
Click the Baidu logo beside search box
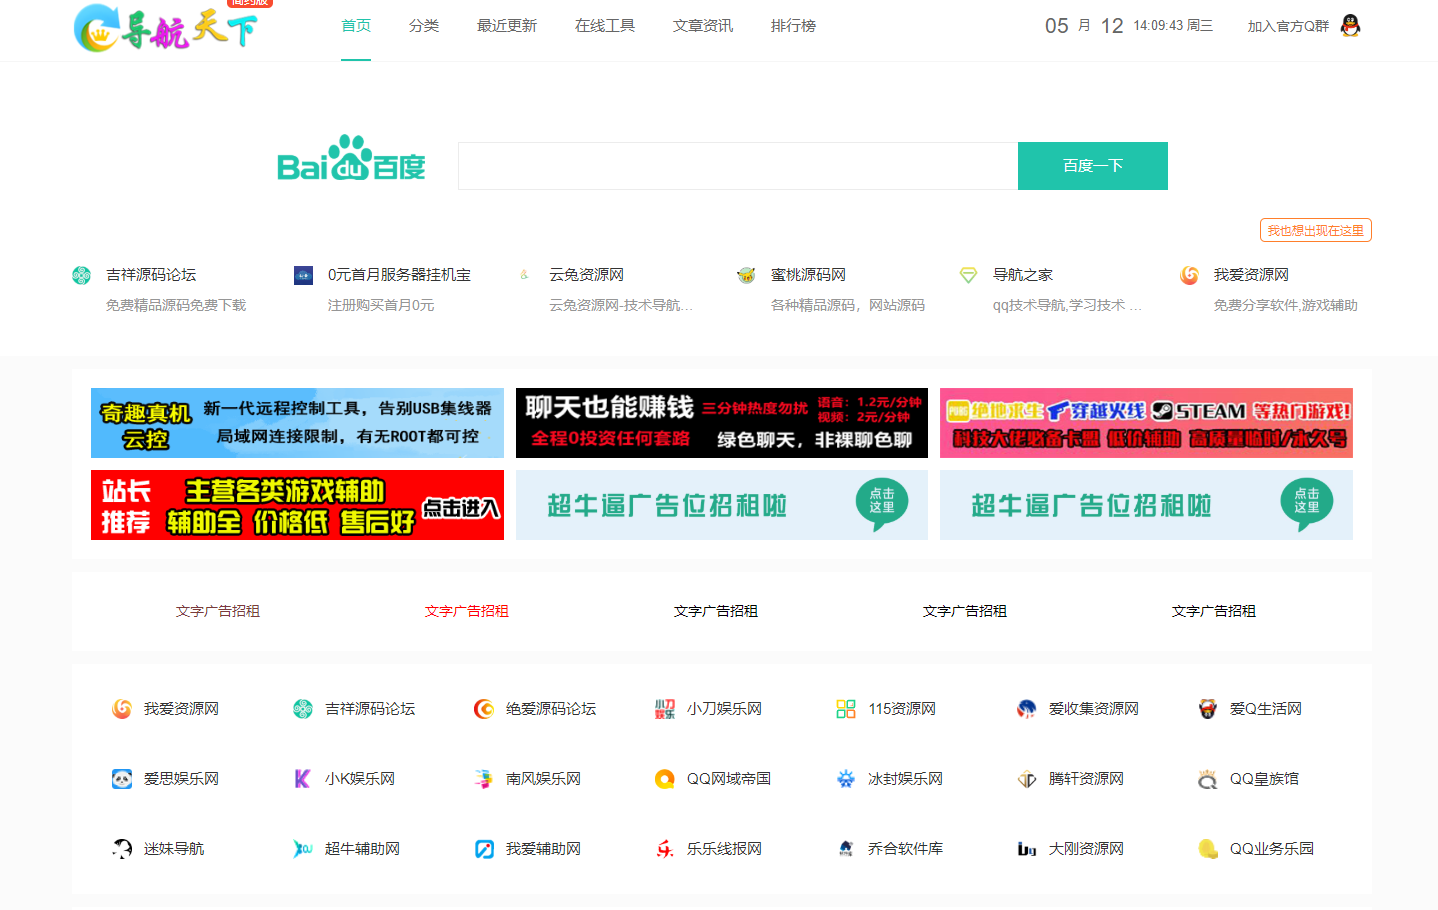click(351, 159)
